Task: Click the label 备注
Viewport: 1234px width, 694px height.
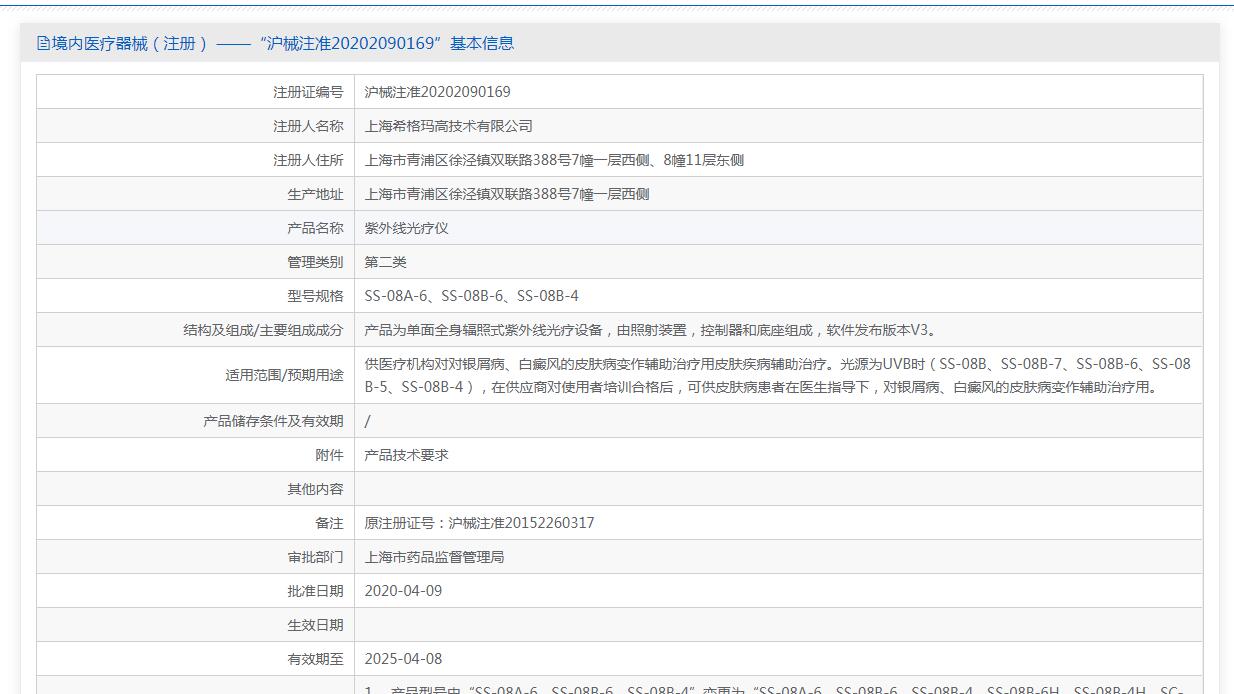Action: pyautogui.click(x=329, y=523)
